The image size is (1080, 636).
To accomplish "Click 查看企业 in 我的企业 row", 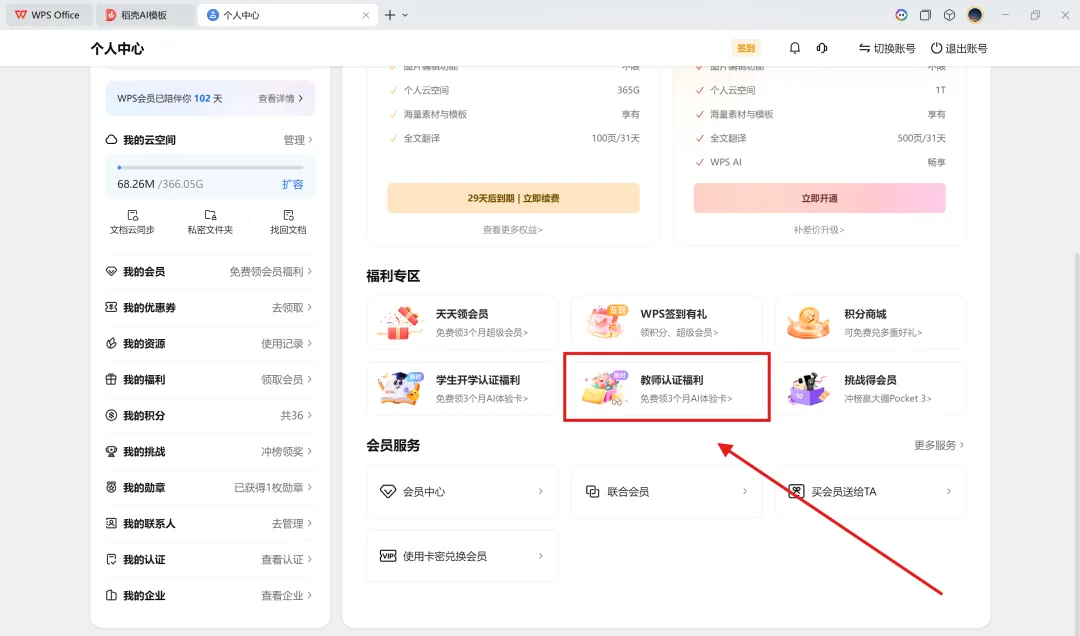I will (x=287, y=595).
